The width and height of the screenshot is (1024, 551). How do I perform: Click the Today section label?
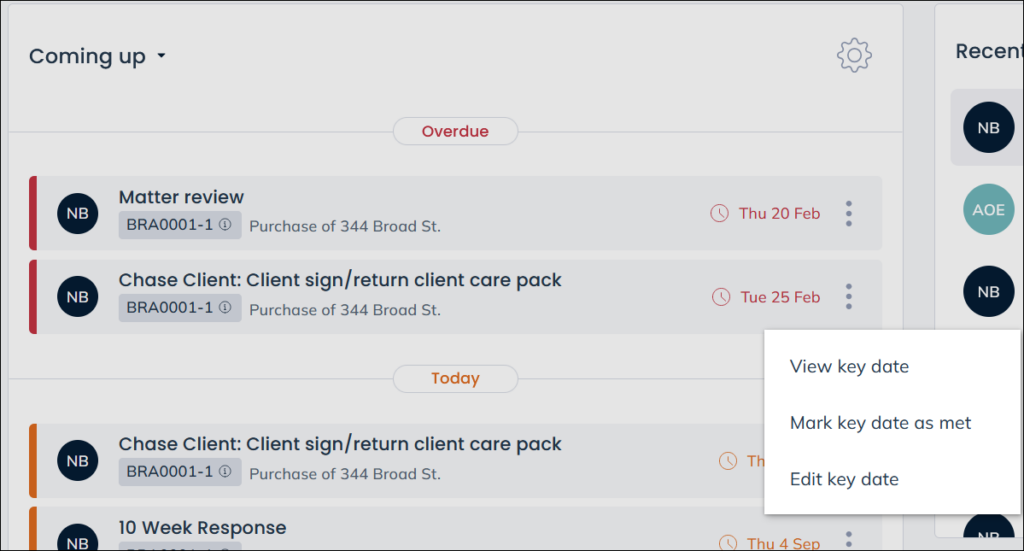click(455, 378)
